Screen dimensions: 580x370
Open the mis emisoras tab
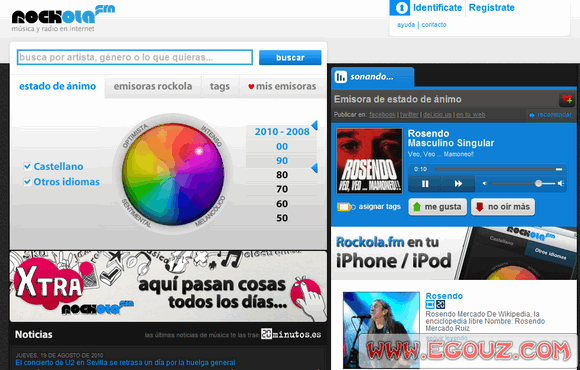(x=283, y=86)
